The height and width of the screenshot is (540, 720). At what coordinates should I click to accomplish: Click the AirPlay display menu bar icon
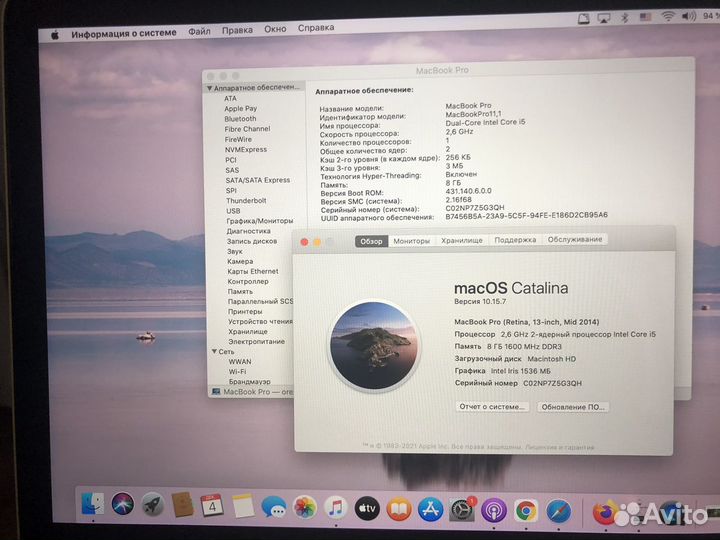coord(603,18)
